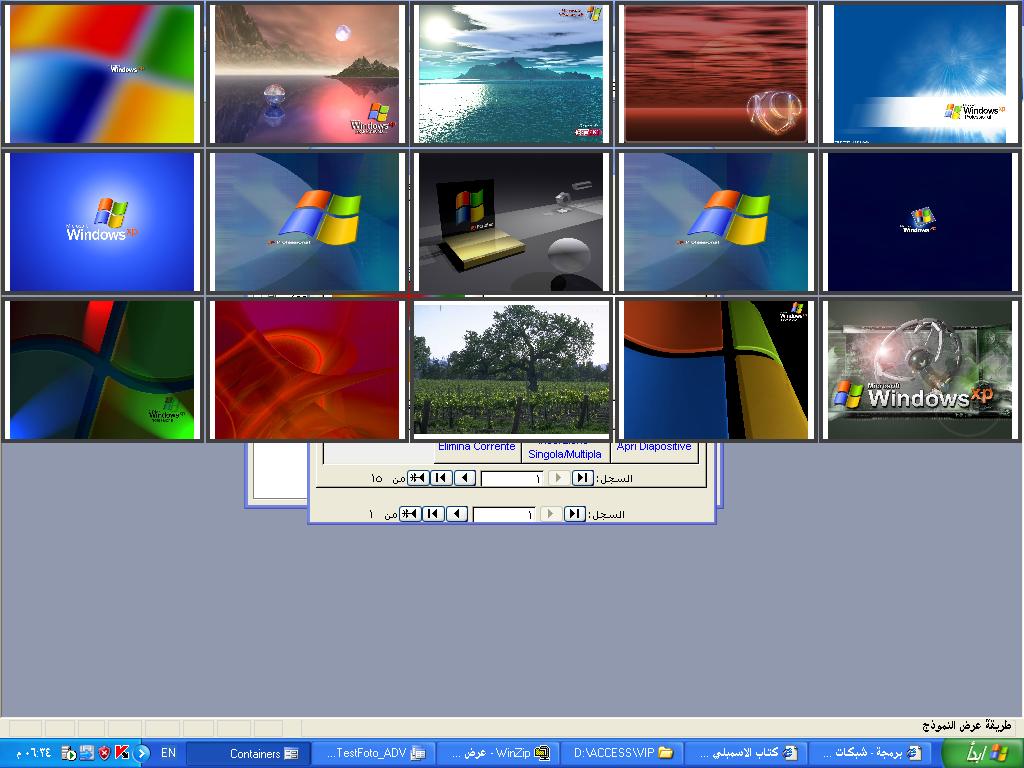Viewport: 1024px width, 768px height.
Task: Go to first record in the 1-record navigator
Action: pos(574,514)
